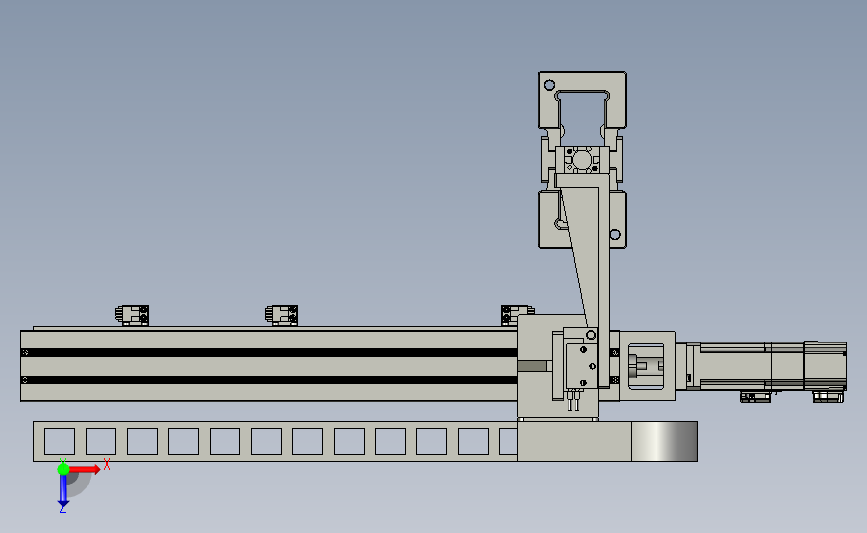
Task: Select the upper gripper jaw block
Action: pos(582,100)
